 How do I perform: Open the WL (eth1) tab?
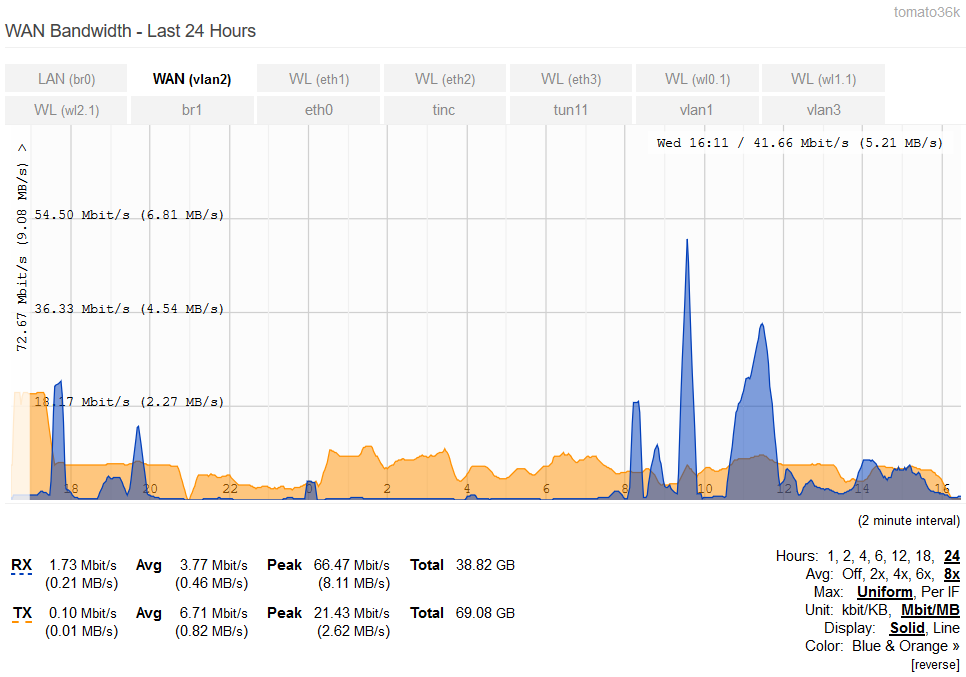coord(319,79)
